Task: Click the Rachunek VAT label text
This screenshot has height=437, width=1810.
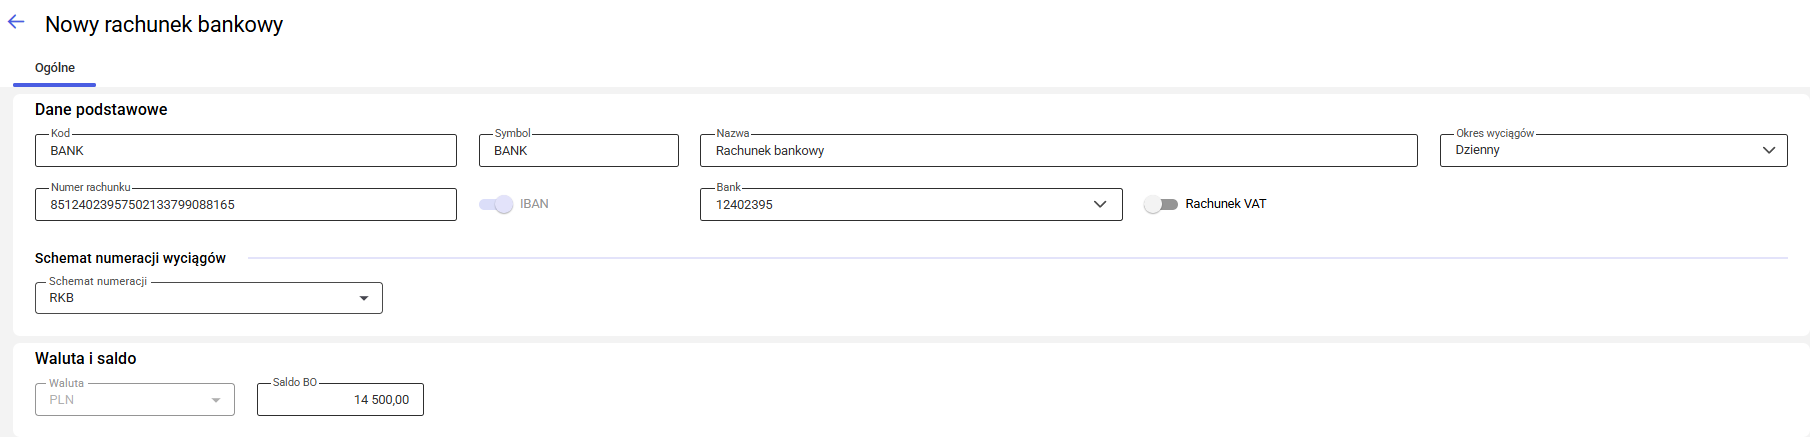Action: (1225, 204)
